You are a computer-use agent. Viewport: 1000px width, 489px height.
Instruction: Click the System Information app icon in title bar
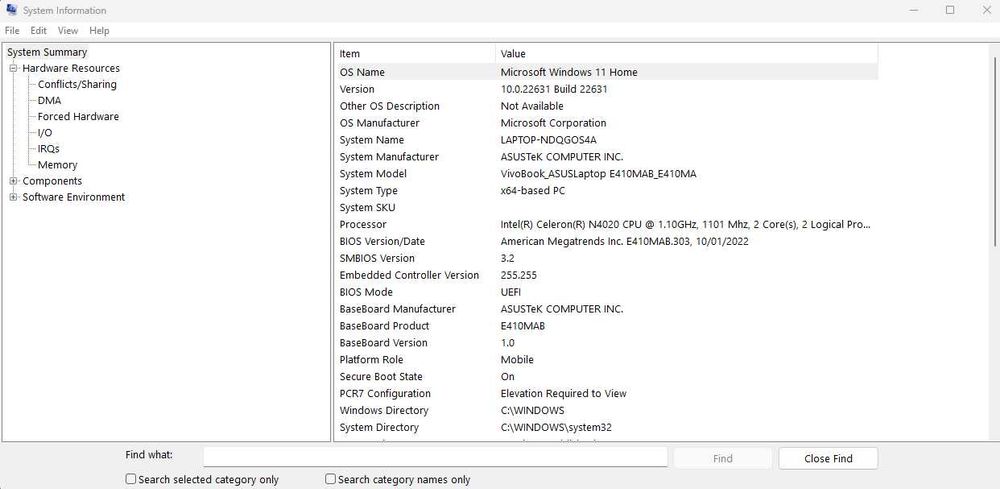point(11,10)
